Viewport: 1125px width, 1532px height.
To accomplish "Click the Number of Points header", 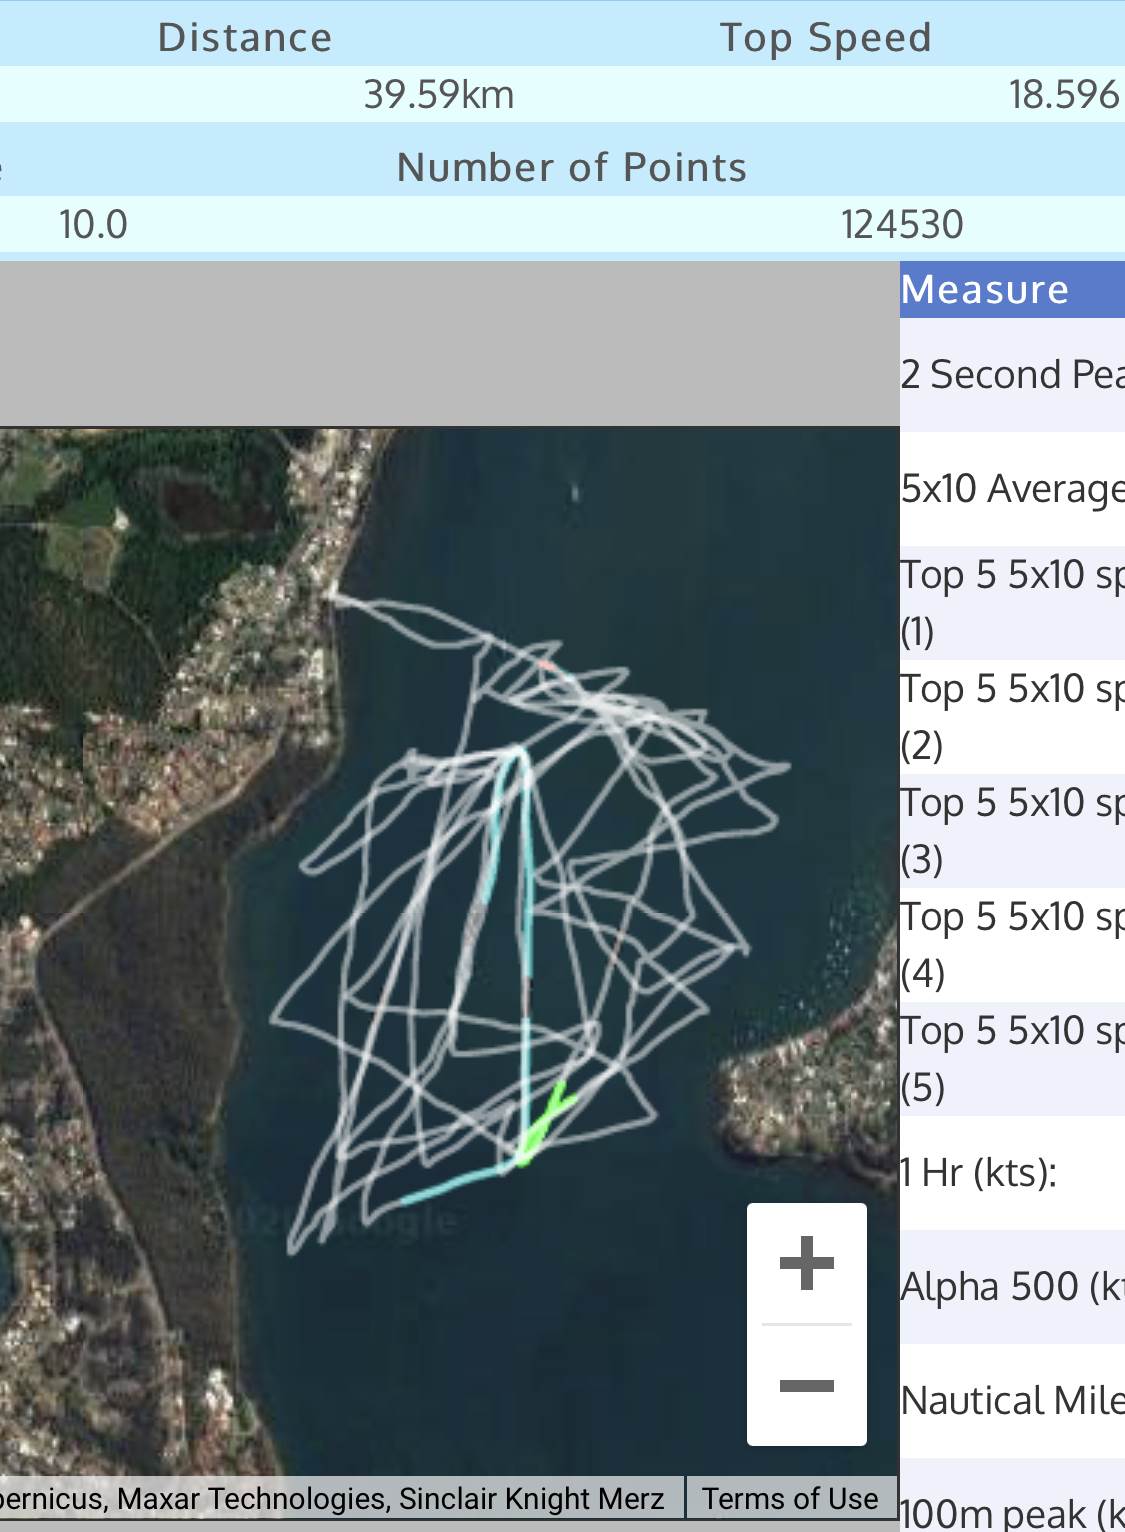I will 571,167.
